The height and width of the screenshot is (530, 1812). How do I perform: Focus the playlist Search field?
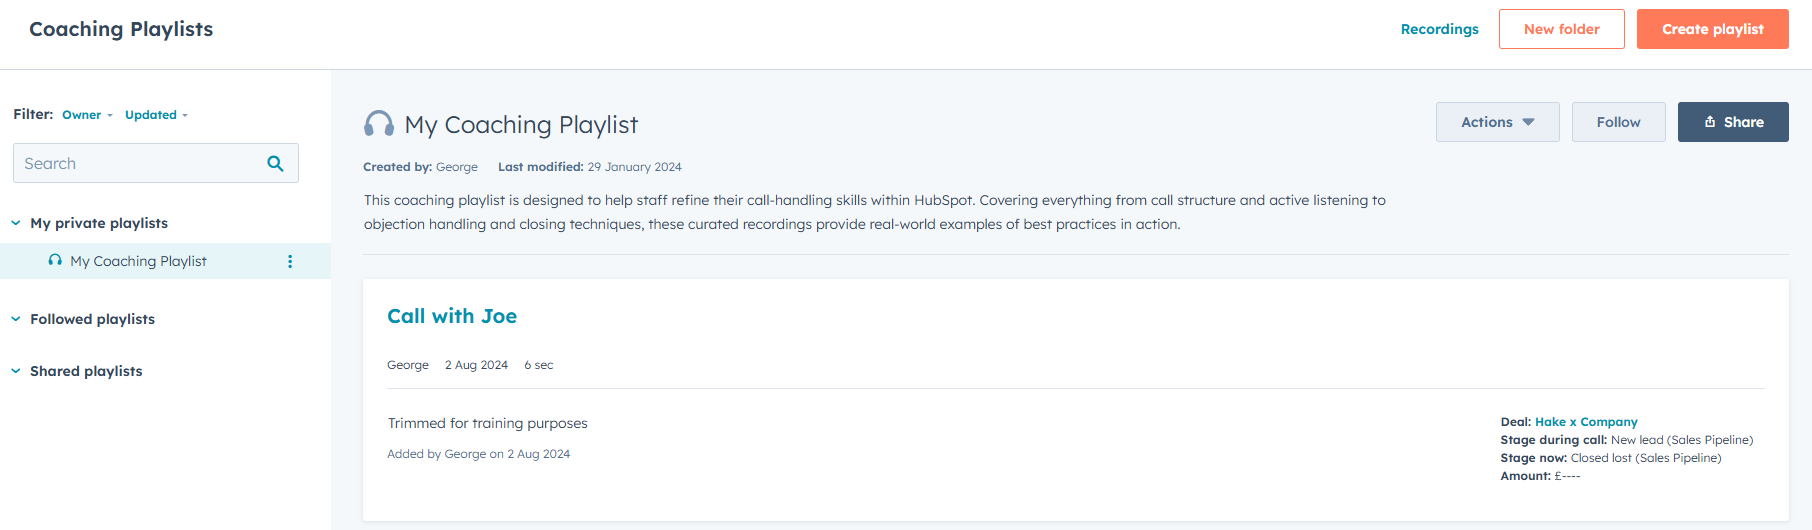click(156, 163)
